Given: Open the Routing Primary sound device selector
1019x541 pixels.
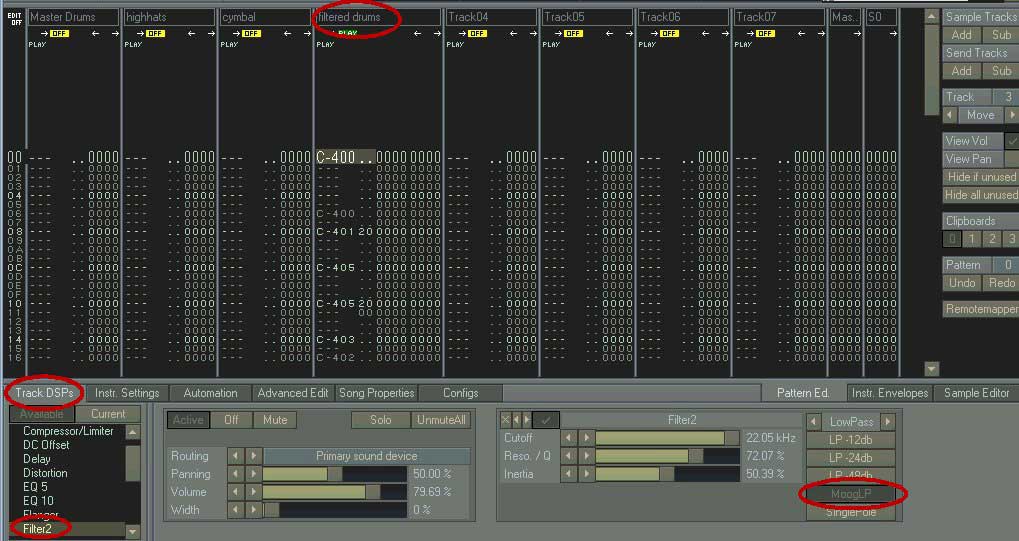Looking at the screenshot, I should coord(366,456).
